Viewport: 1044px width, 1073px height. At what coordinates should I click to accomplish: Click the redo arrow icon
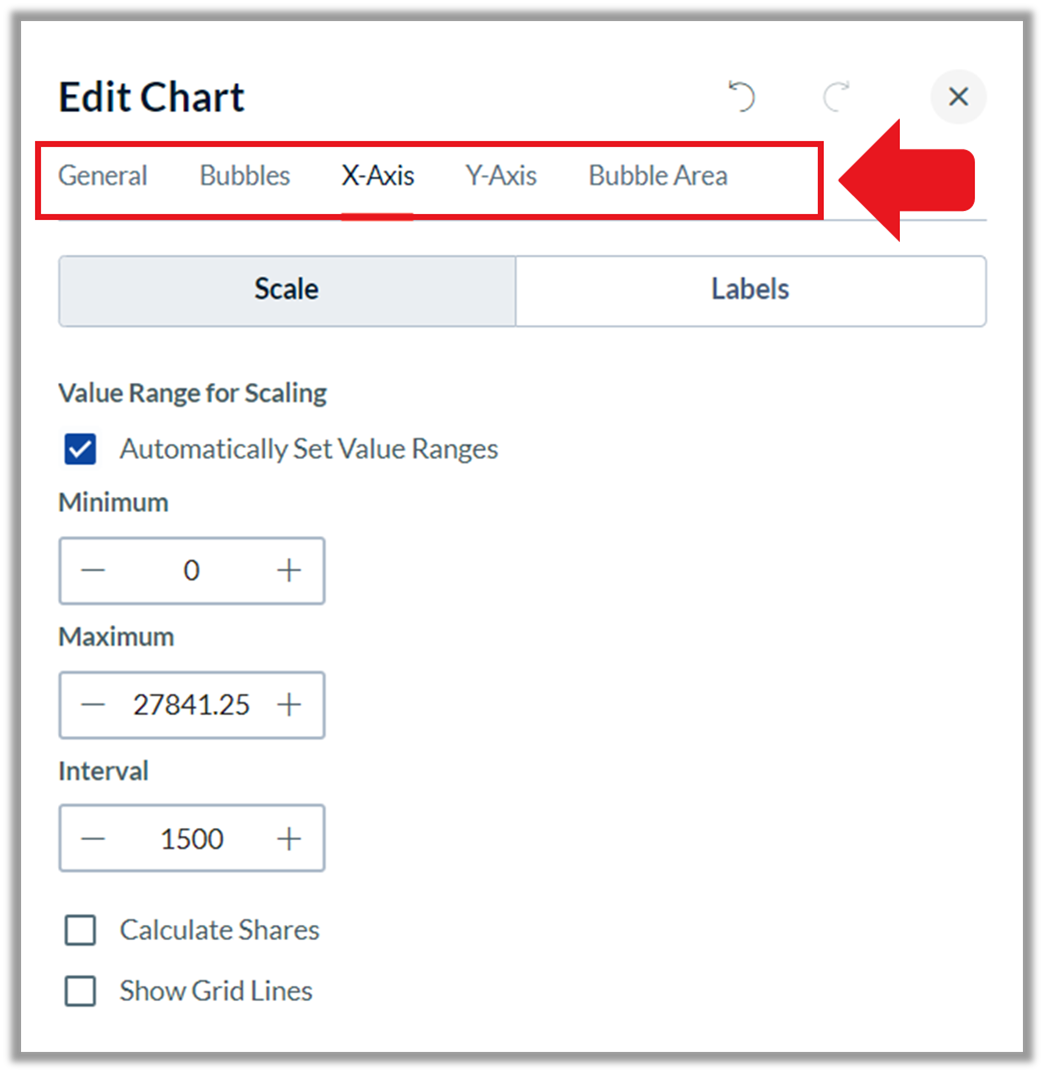(836, 96)
